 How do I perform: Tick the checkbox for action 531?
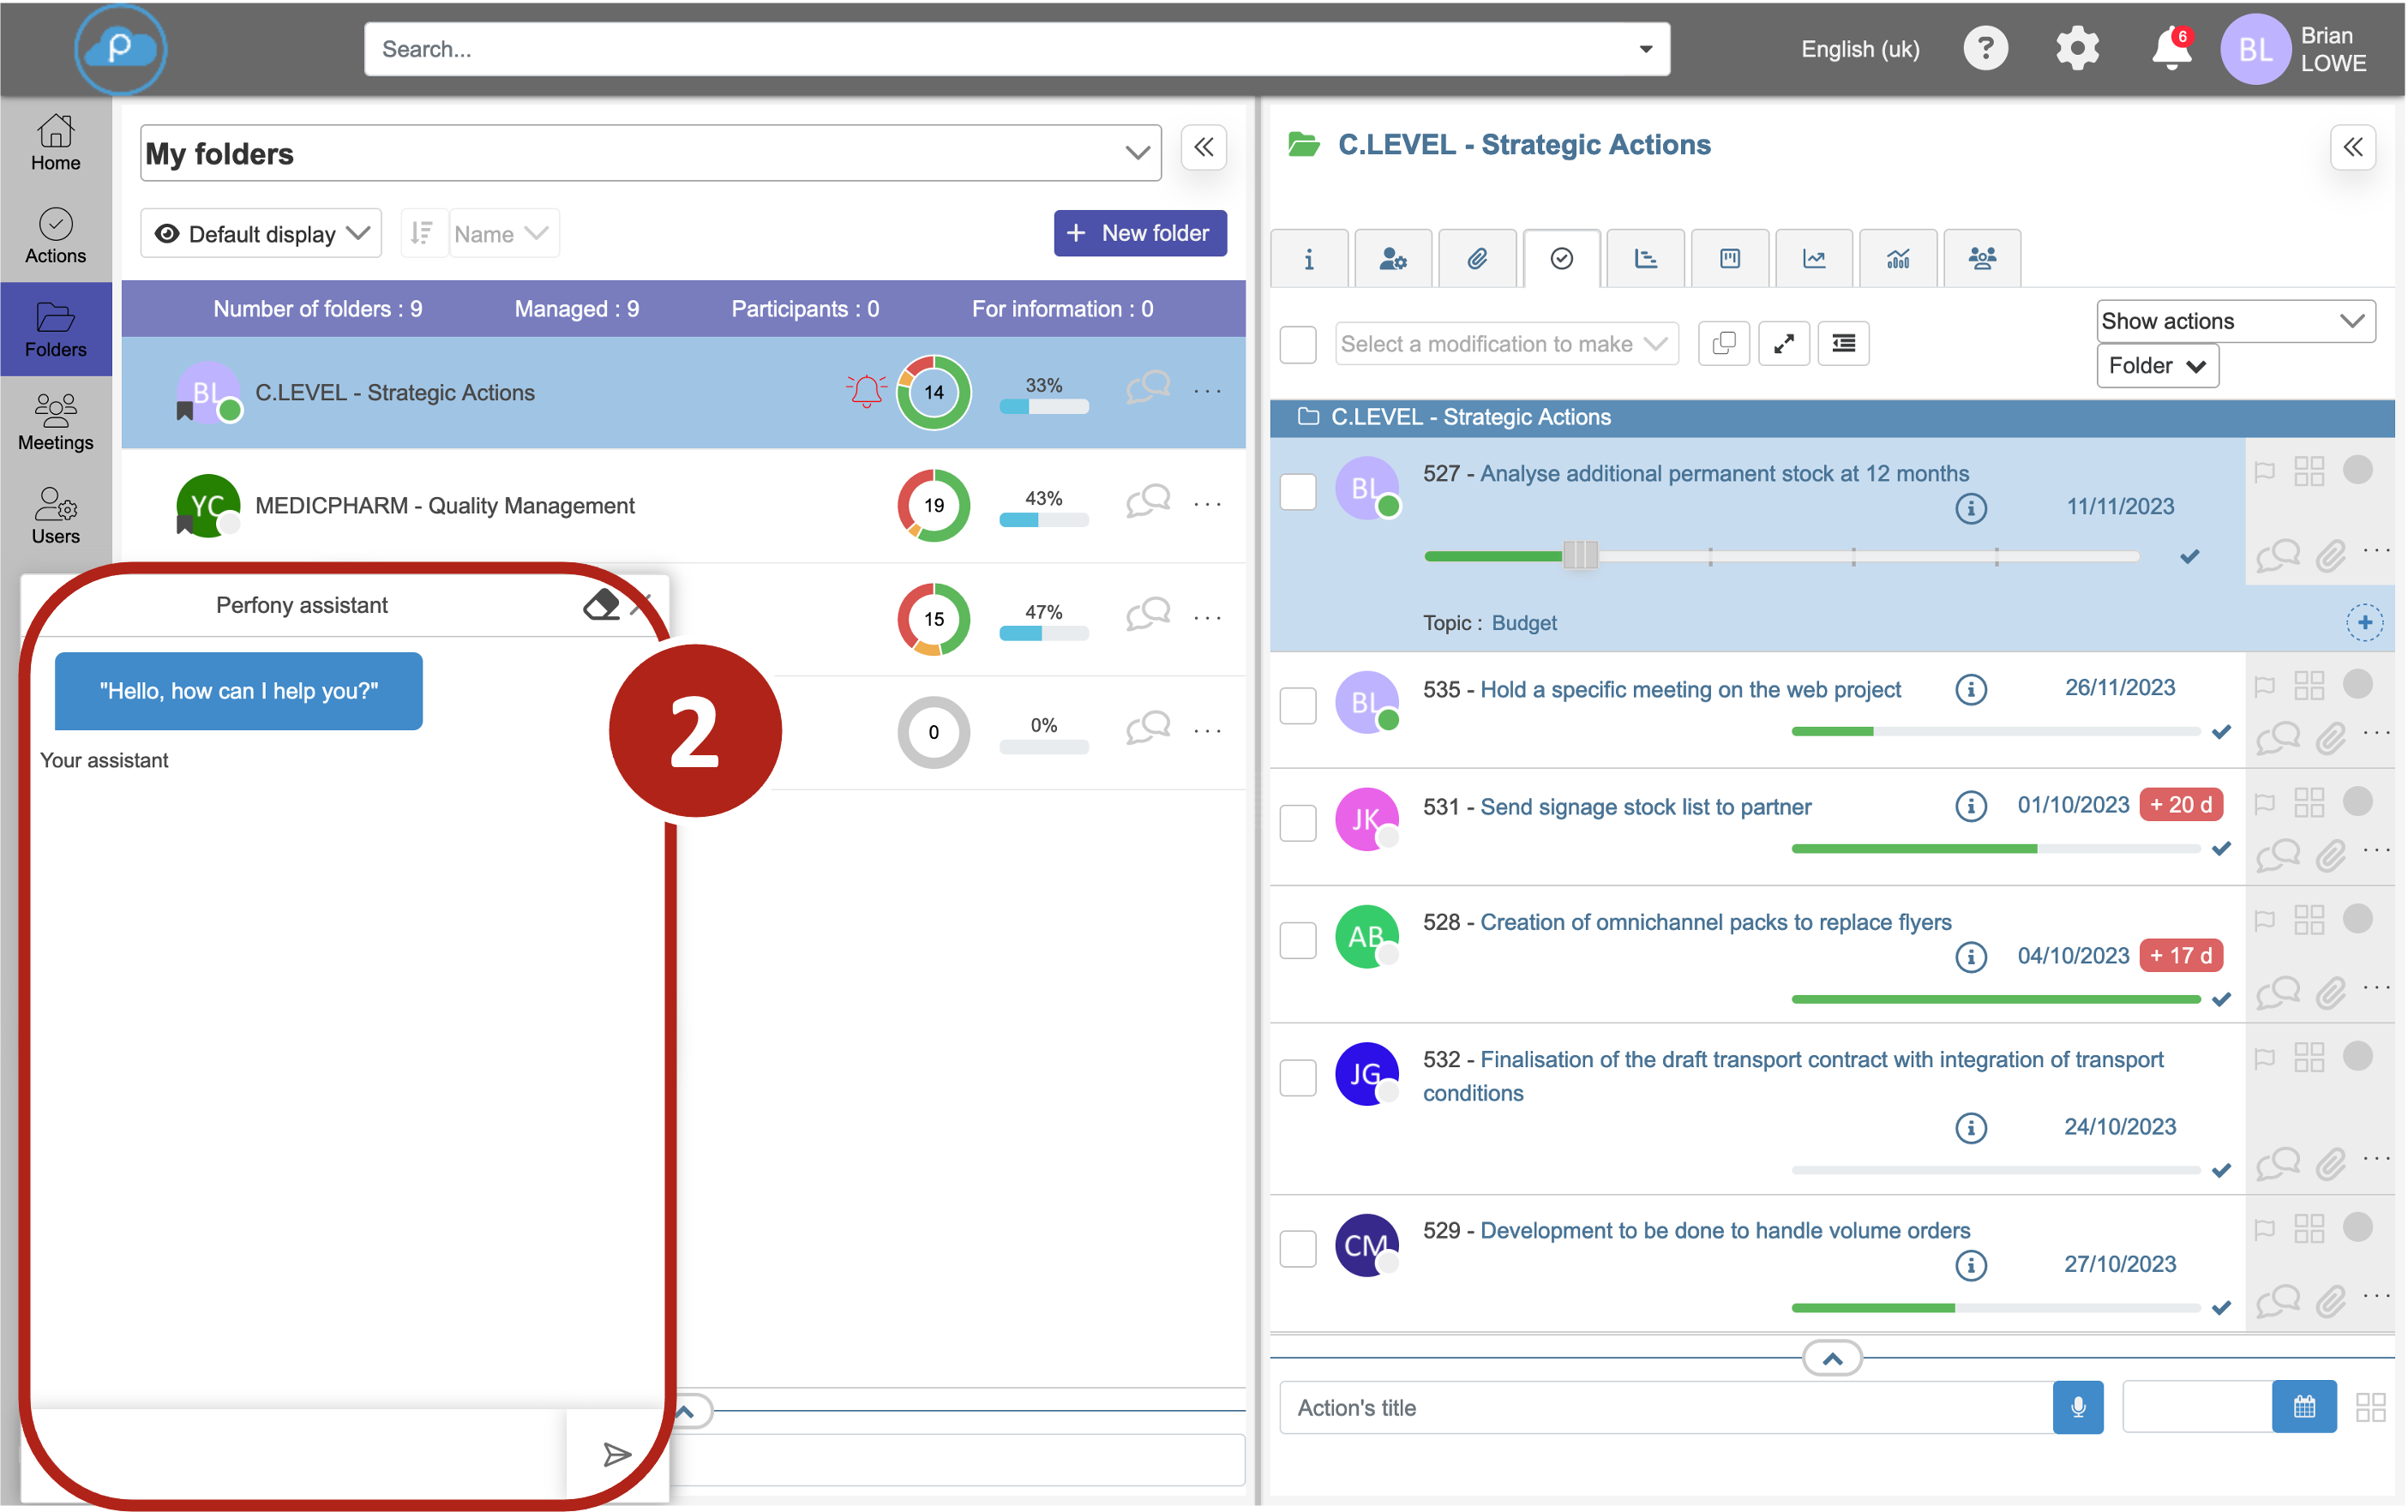(x=1297, y=823)
